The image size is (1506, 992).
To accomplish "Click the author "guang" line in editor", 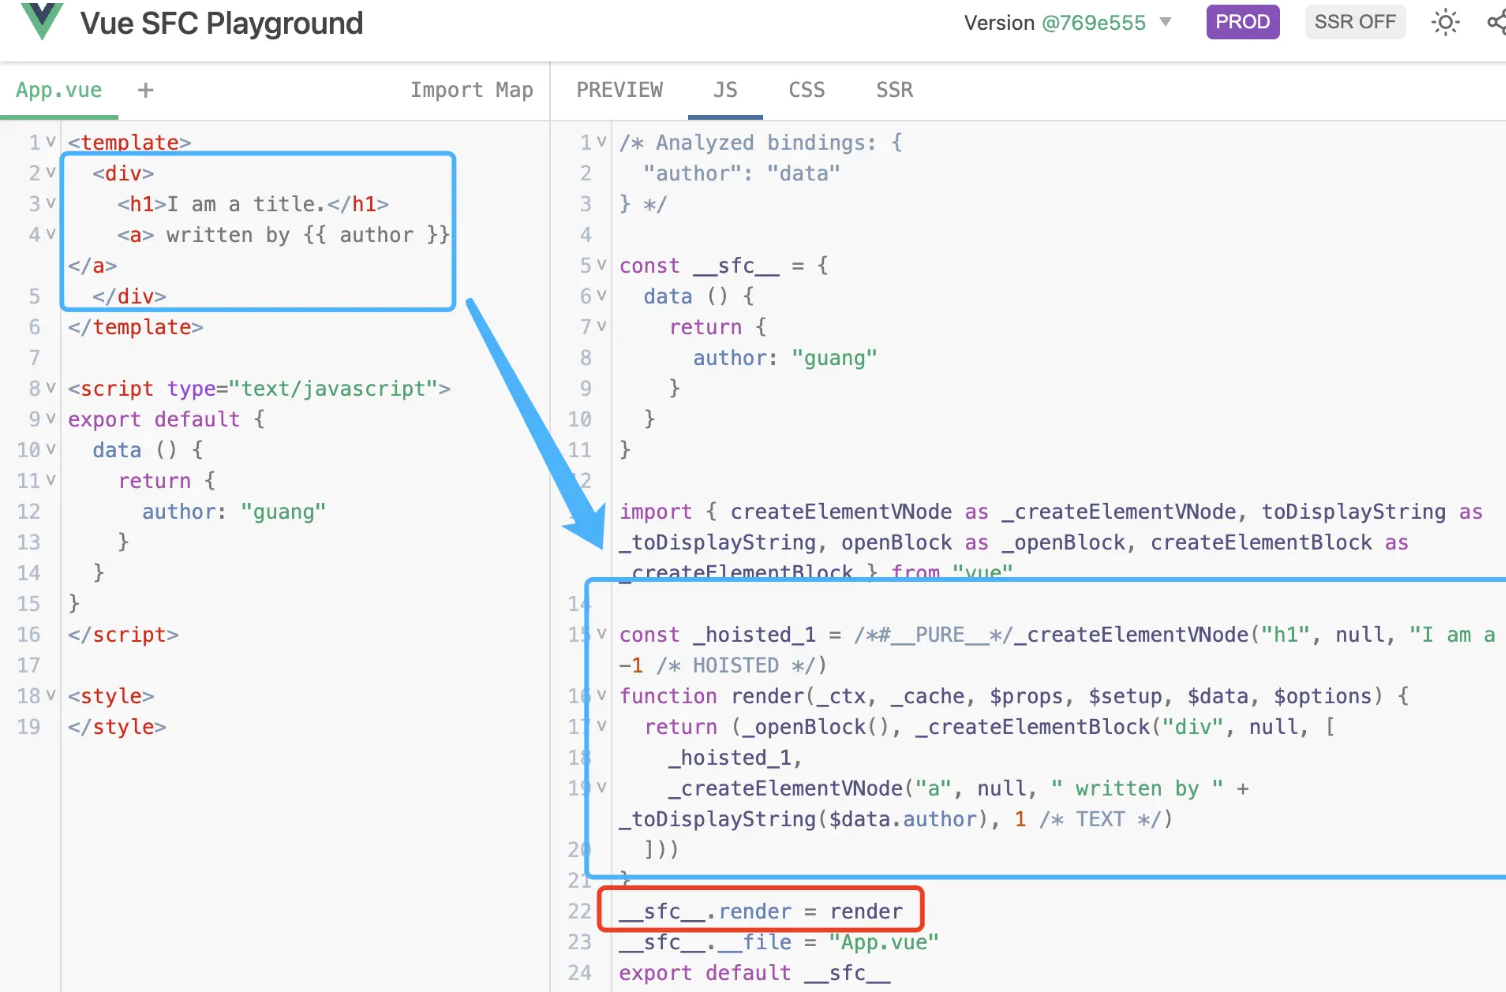I will click(233, 512).
